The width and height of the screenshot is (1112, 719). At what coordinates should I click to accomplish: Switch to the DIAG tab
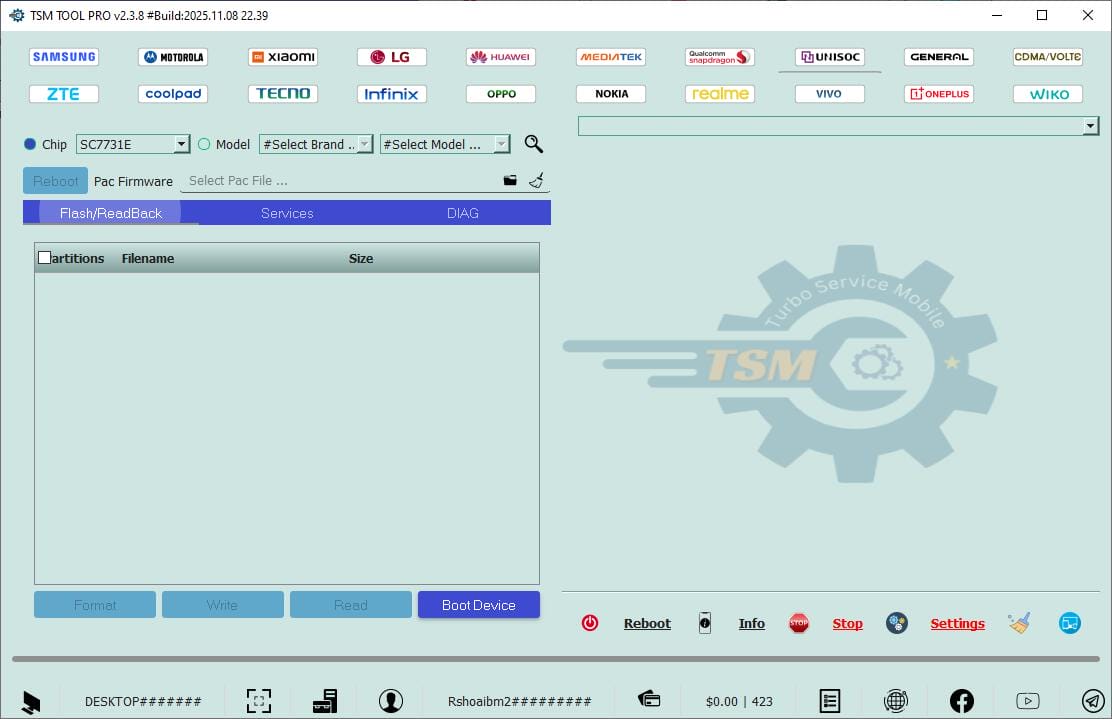click(462, 212)
